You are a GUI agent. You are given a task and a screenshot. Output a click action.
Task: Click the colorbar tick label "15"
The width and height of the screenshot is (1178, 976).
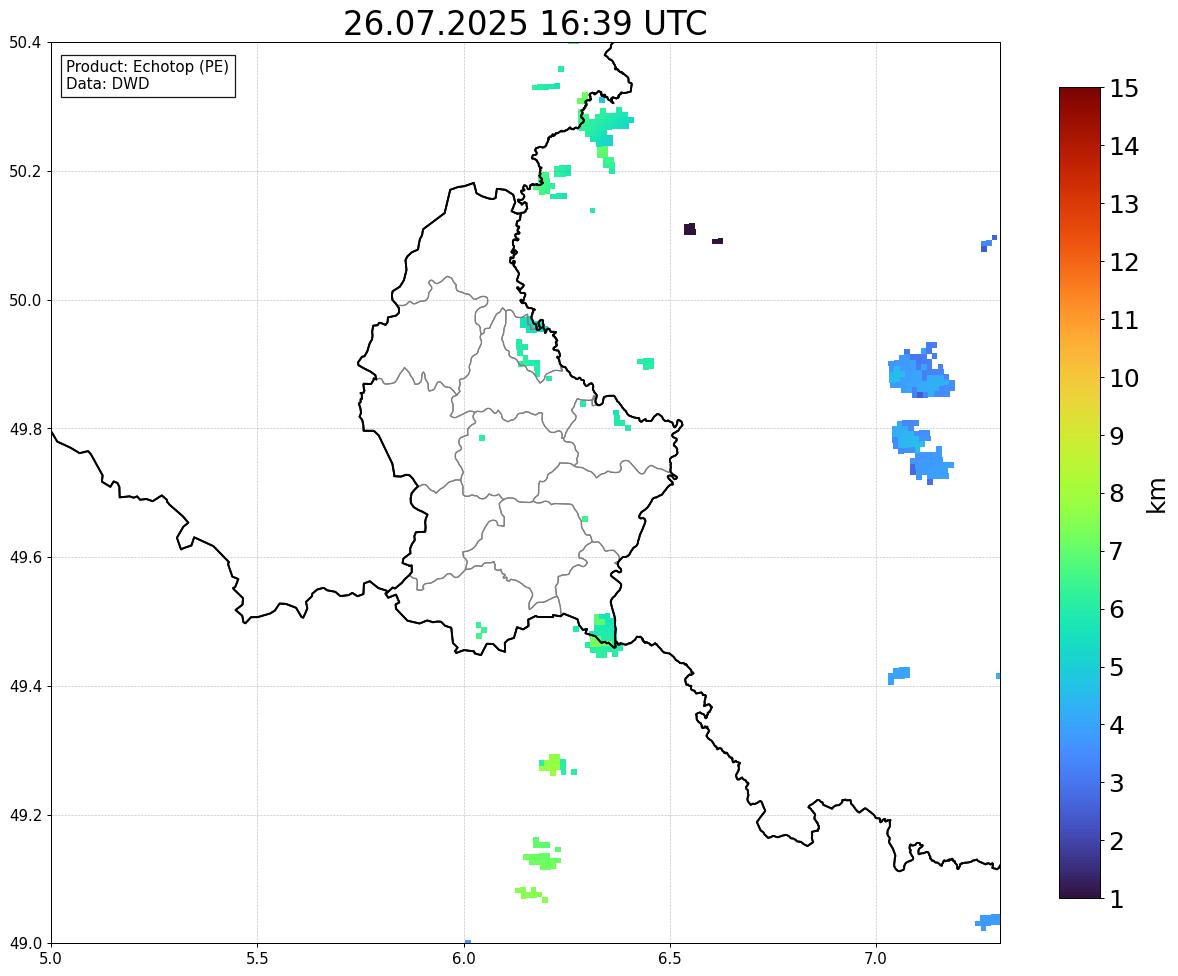[x=1125, y=89]
